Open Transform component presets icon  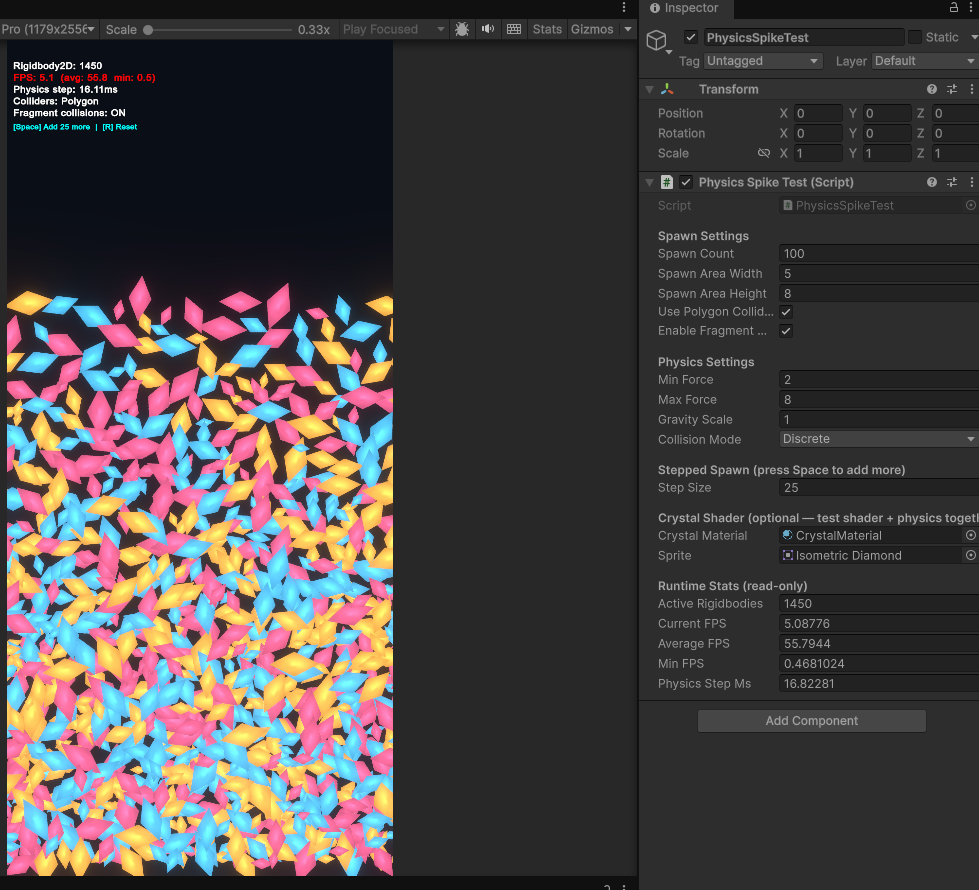[952, 89]
